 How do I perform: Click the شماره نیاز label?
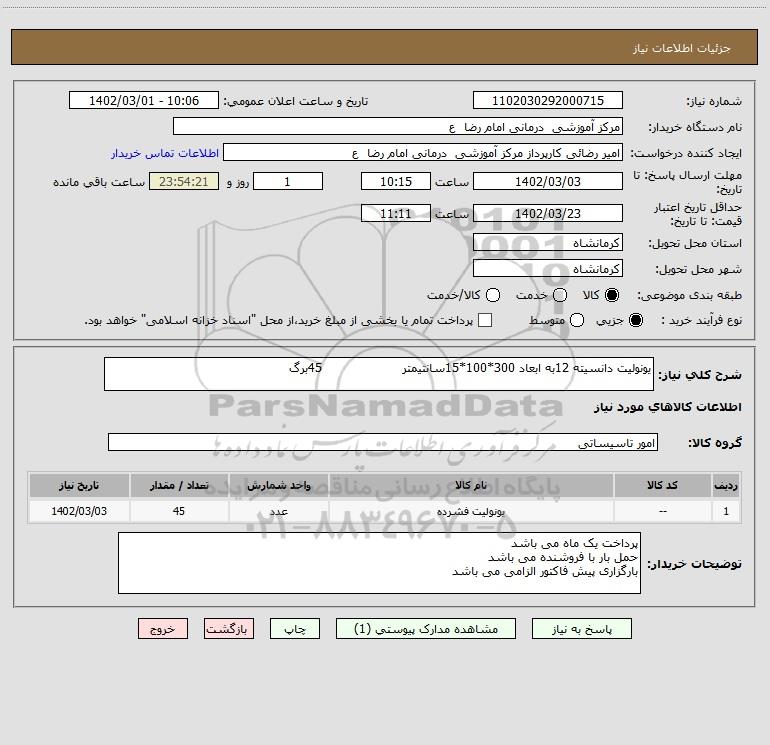point(714,101)
